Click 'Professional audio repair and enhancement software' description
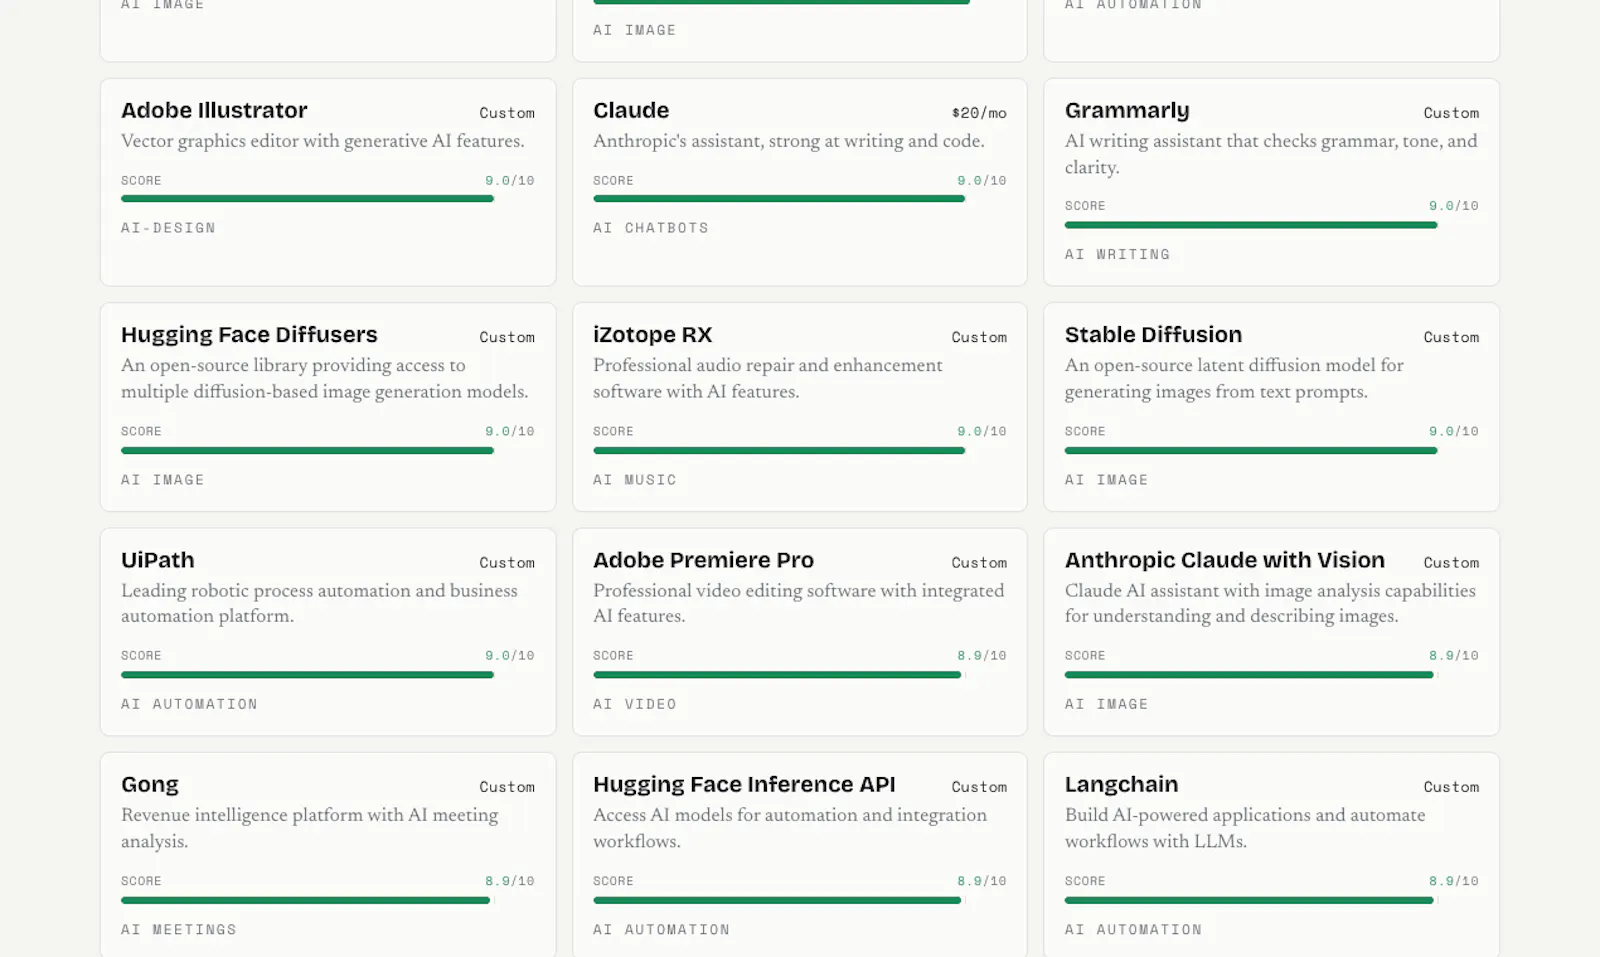This screenshot has height=957, width=1600. (768, 378)
